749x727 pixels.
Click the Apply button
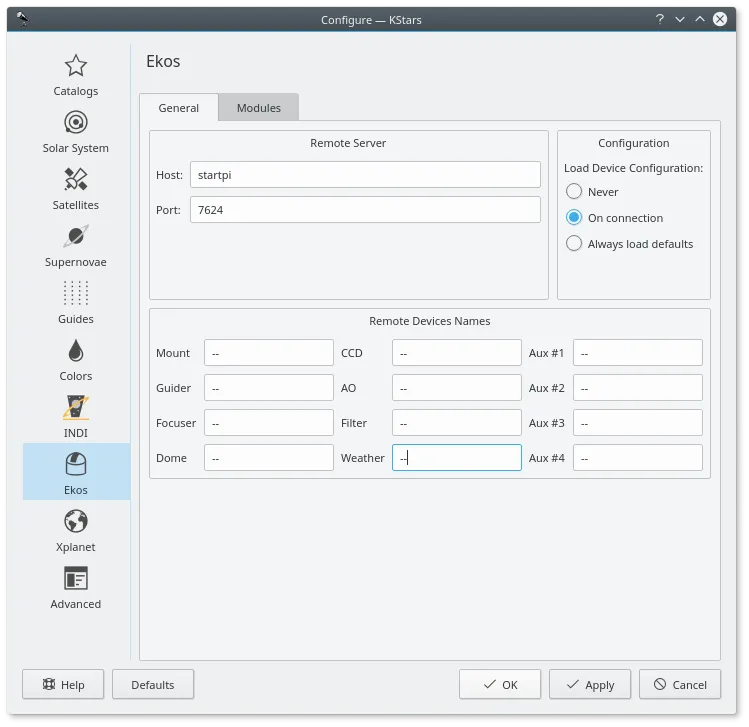click(x=590, y=684)
